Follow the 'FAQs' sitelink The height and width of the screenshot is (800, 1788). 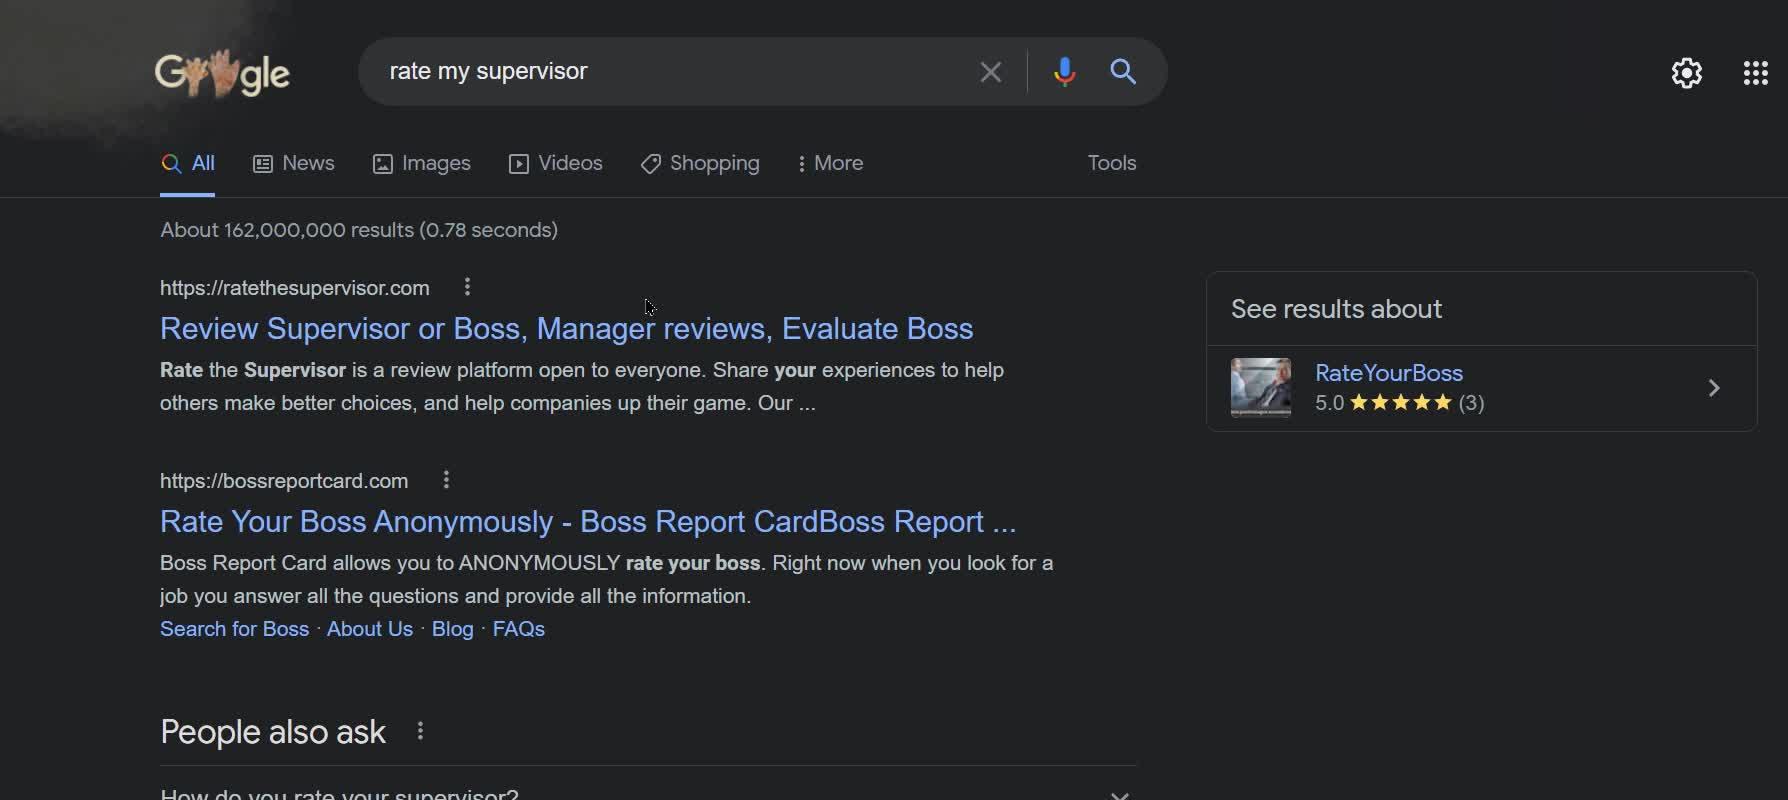tap(519, 629)
